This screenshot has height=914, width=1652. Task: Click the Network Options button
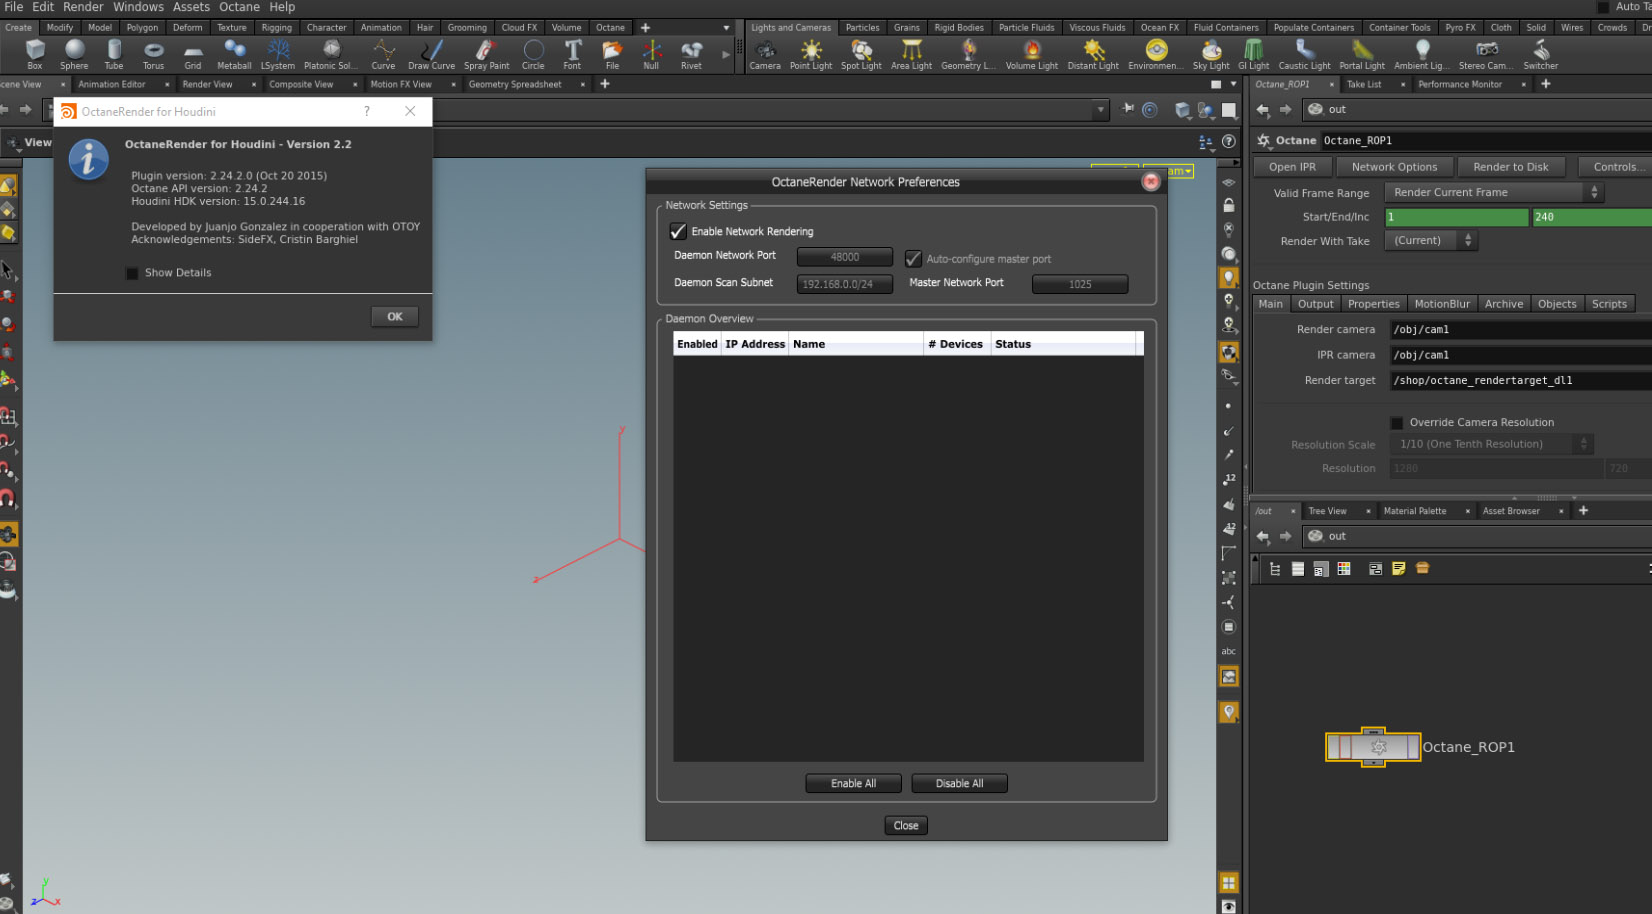1394,167
